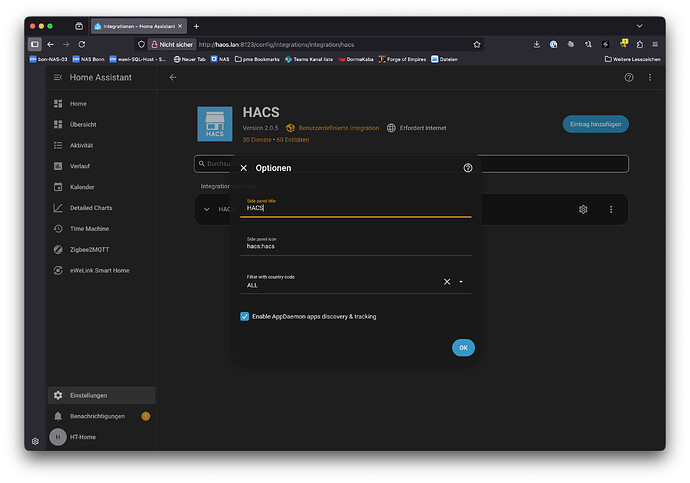
Task: Open the browser extensions puzzle icon
Action: click(x=639, y=44)
